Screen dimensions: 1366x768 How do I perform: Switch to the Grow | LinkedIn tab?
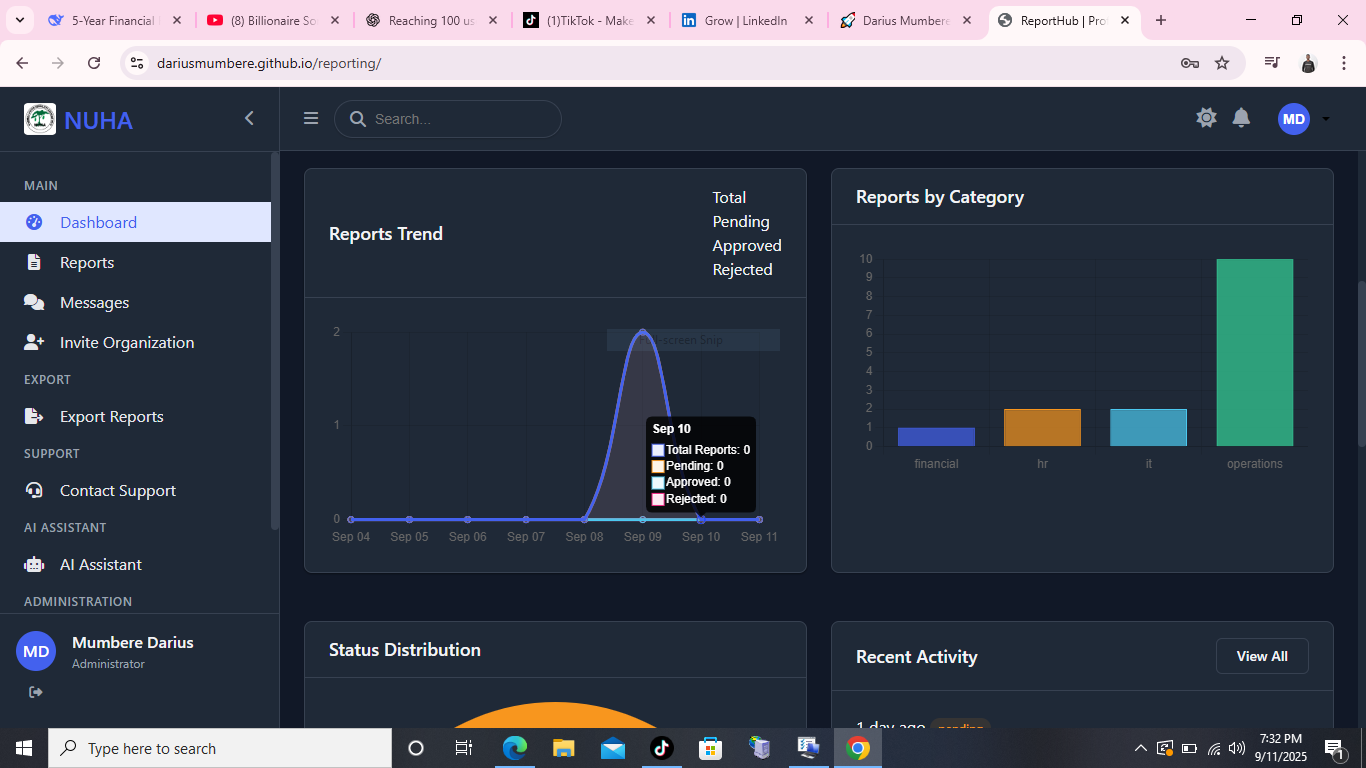click(x=748, y=20)
